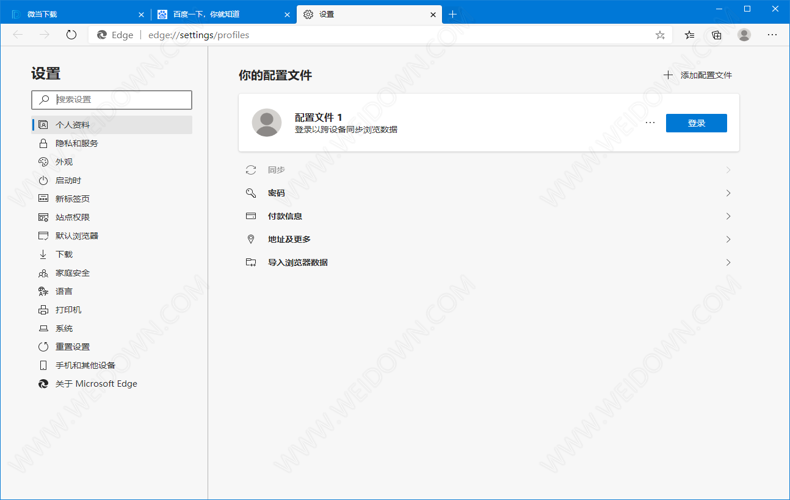The image size is (790, 500).
Task: Expand the 密码 passwords row
Action: (x=488, y=193)
